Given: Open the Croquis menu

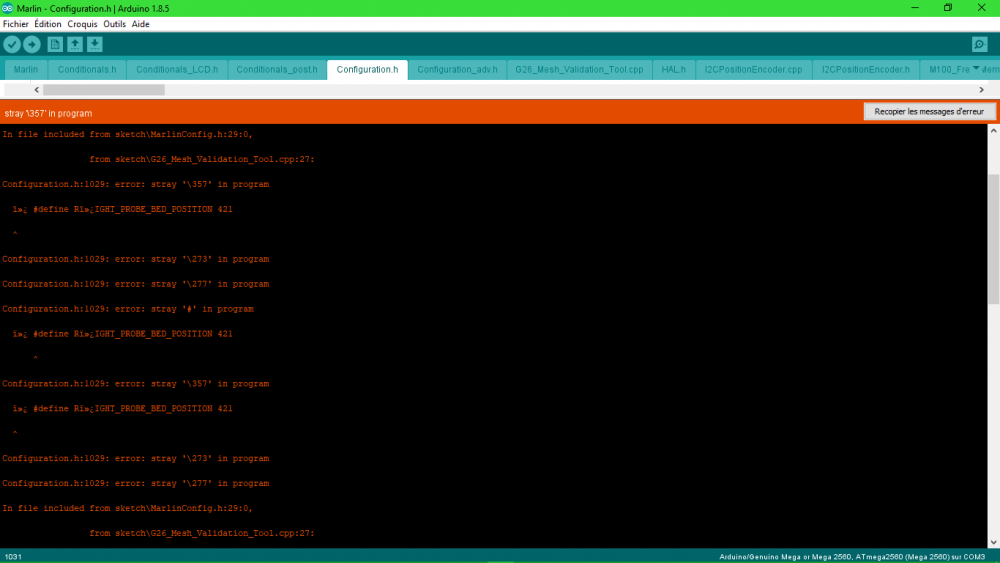Looking at the screenshot, I should [x=82, y=24].
